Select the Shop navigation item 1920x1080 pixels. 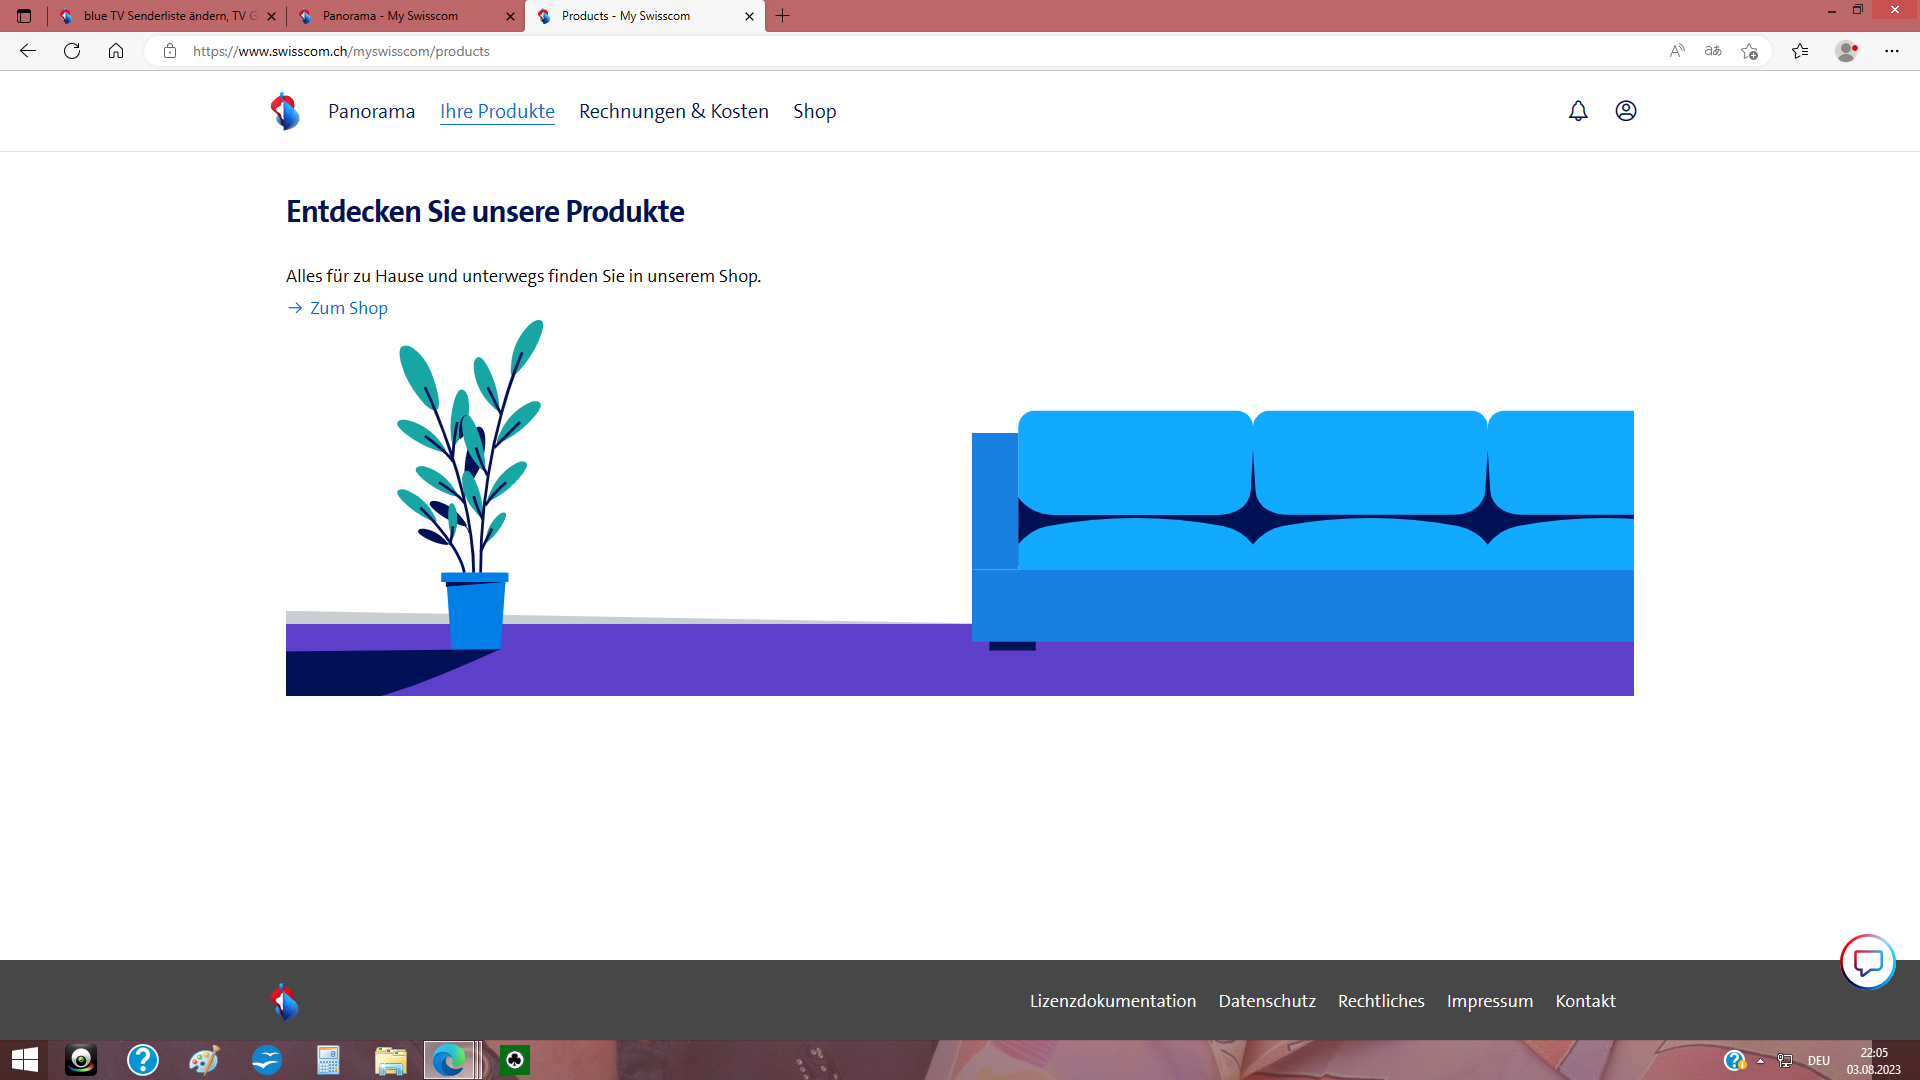tap(814, 111)
